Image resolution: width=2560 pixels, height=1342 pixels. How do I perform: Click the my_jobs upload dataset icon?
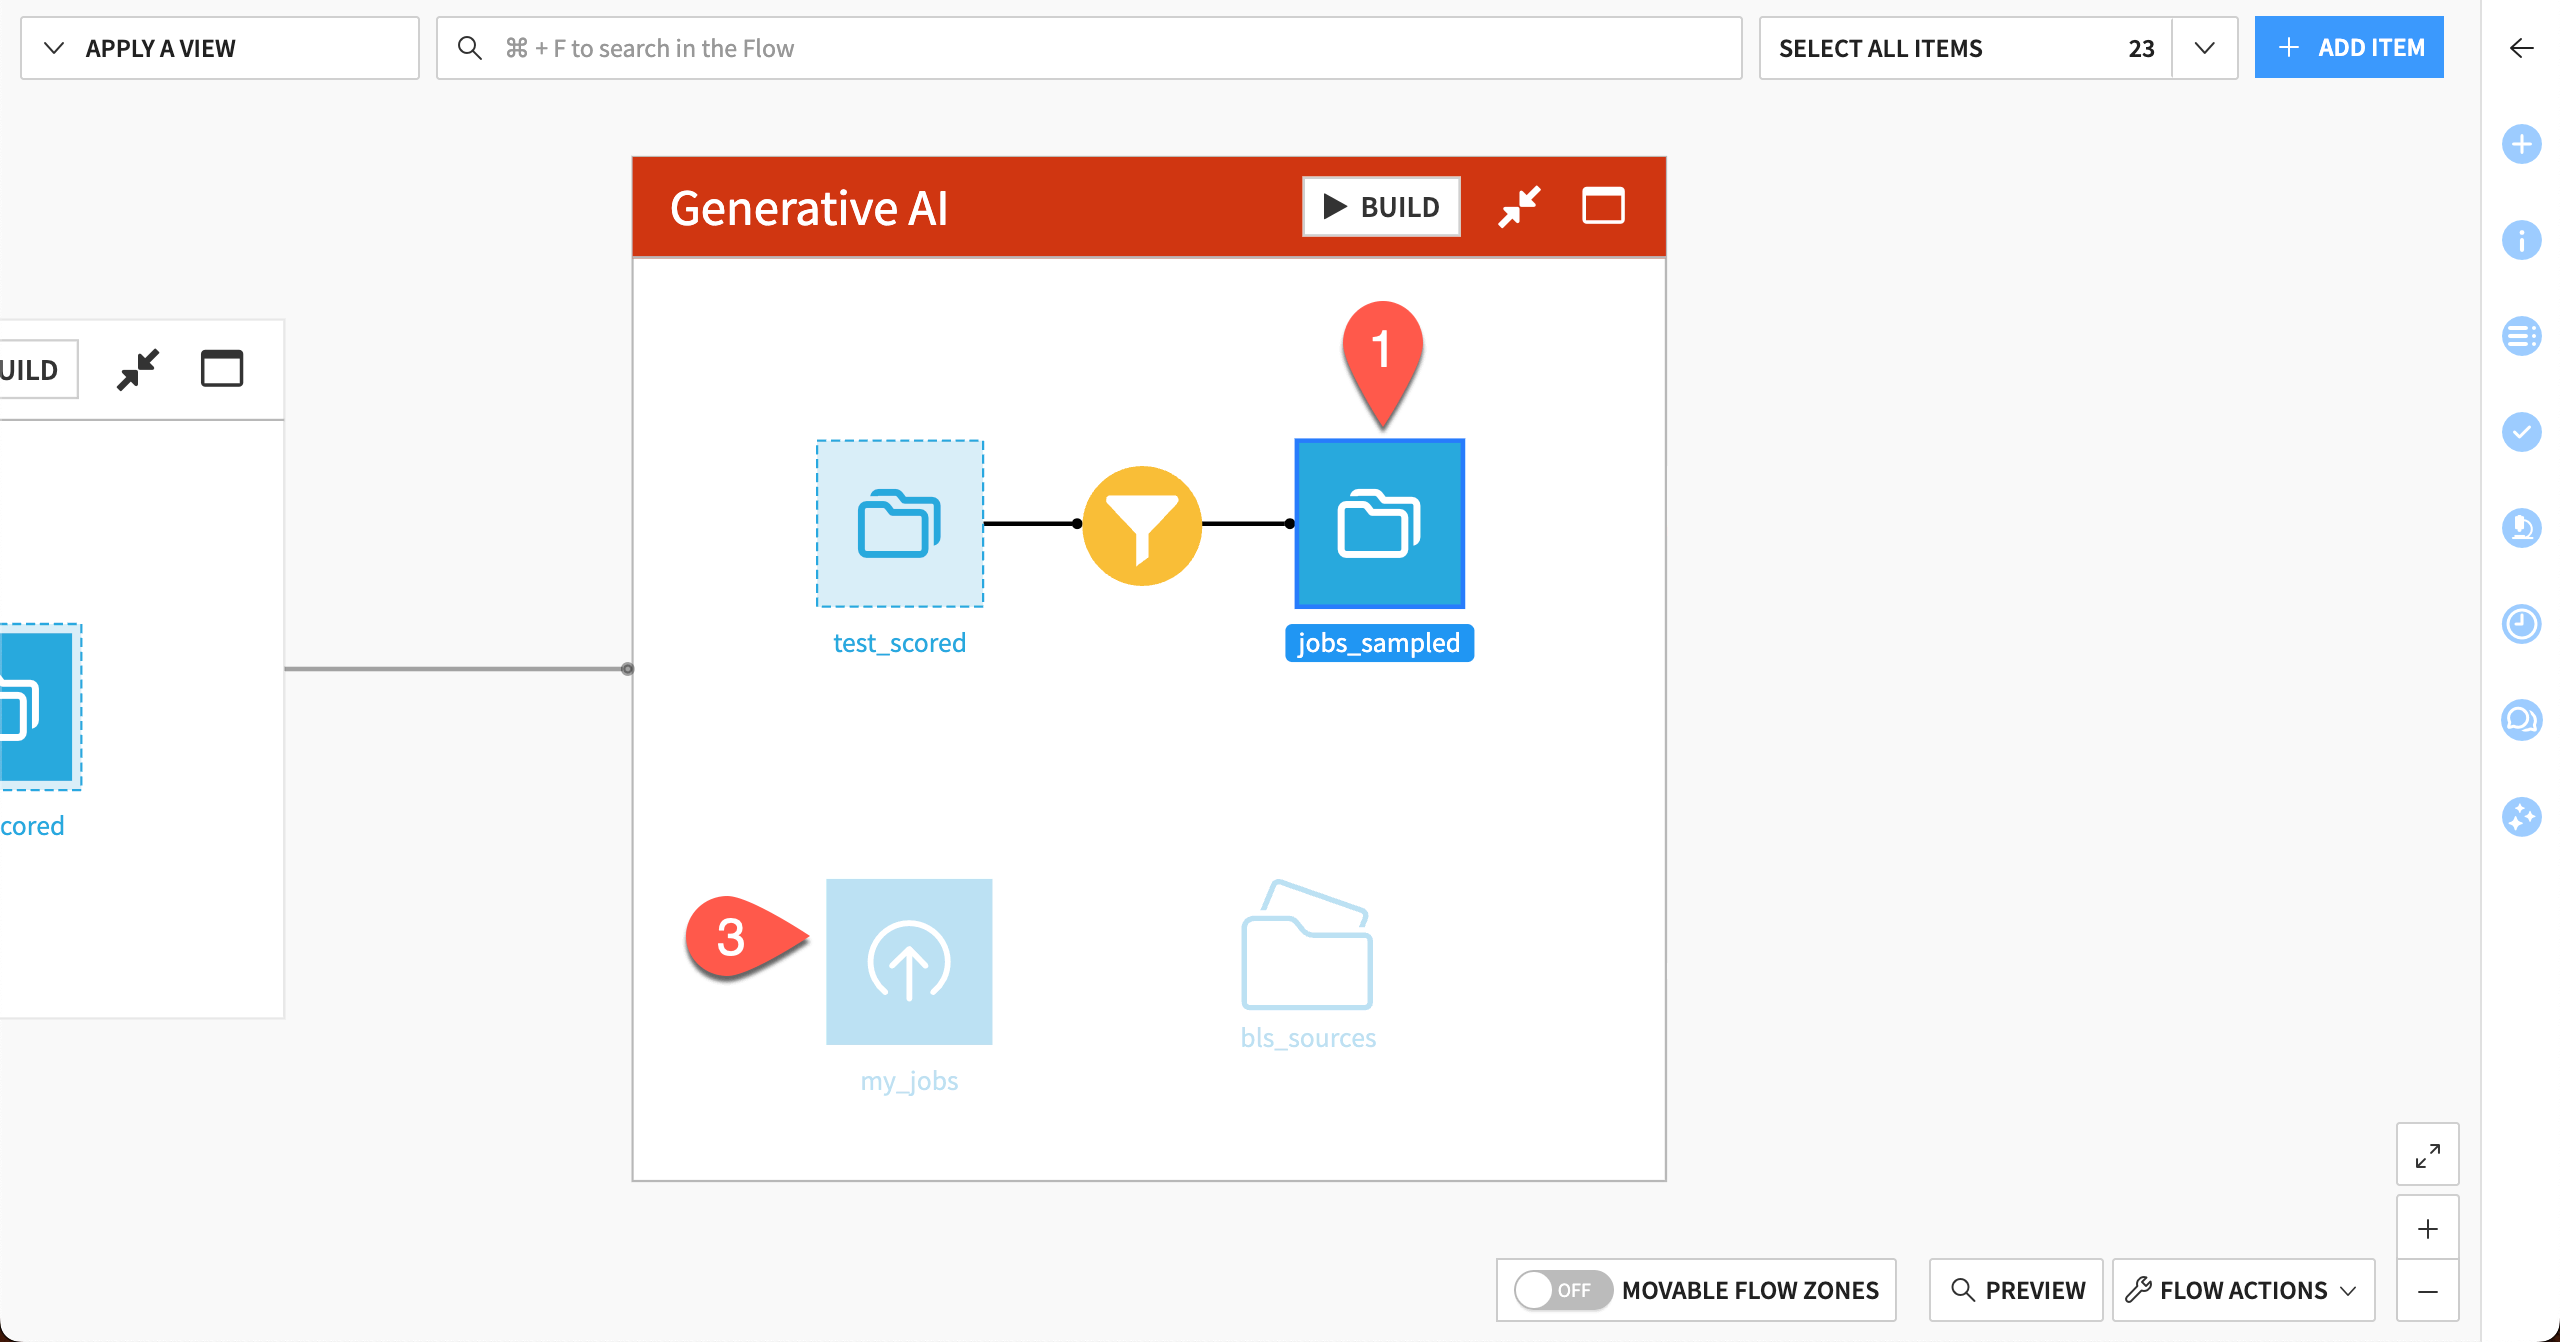909,962
